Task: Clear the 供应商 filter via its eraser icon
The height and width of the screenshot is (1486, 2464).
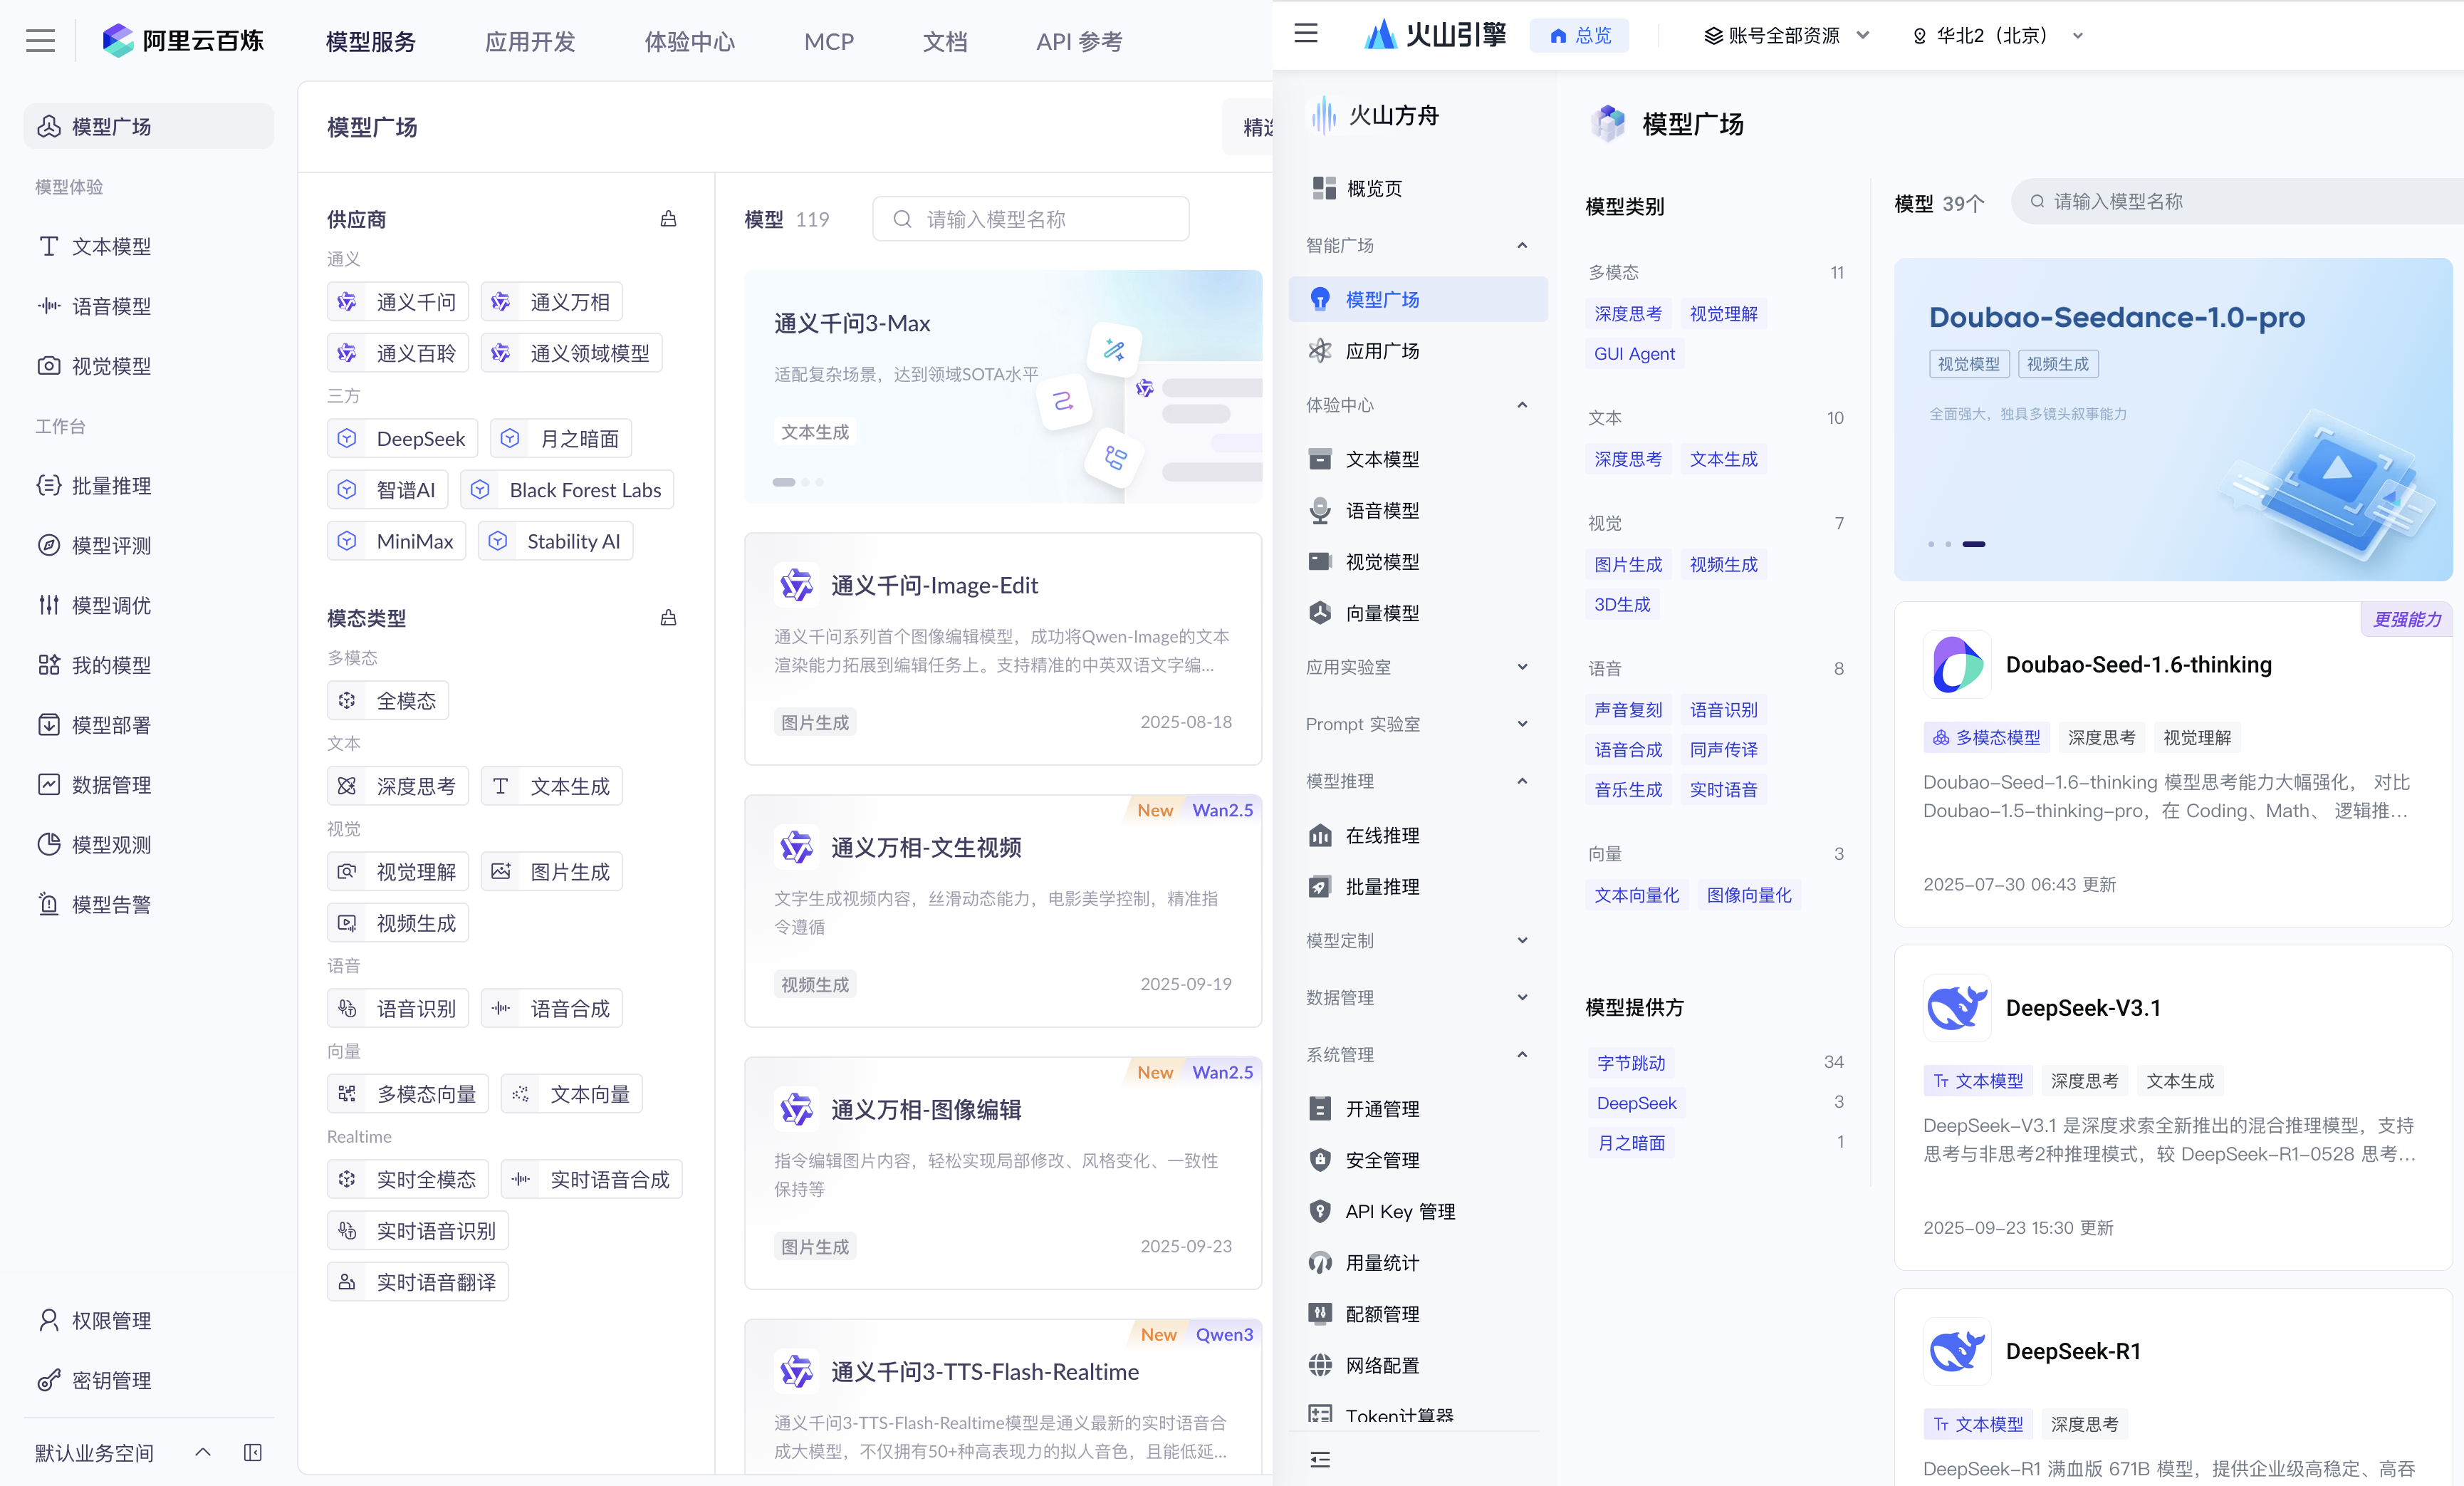Action: coord(668,219)
